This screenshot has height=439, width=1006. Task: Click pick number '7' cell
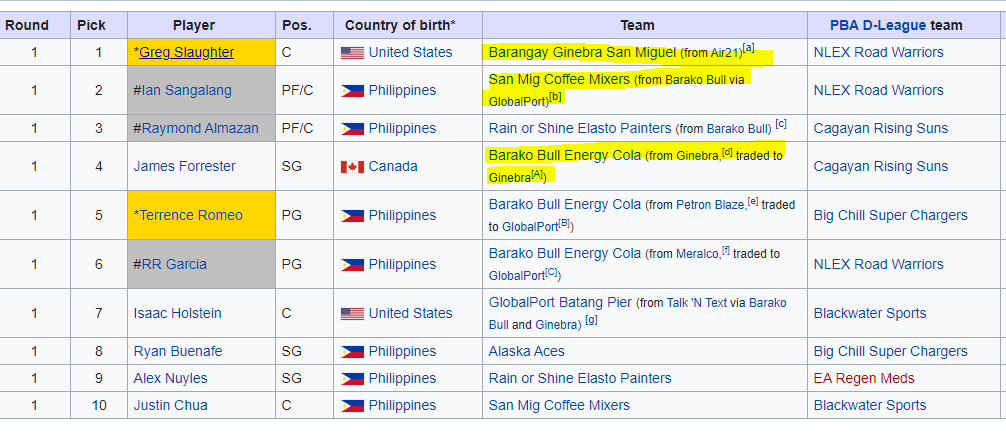99,313
